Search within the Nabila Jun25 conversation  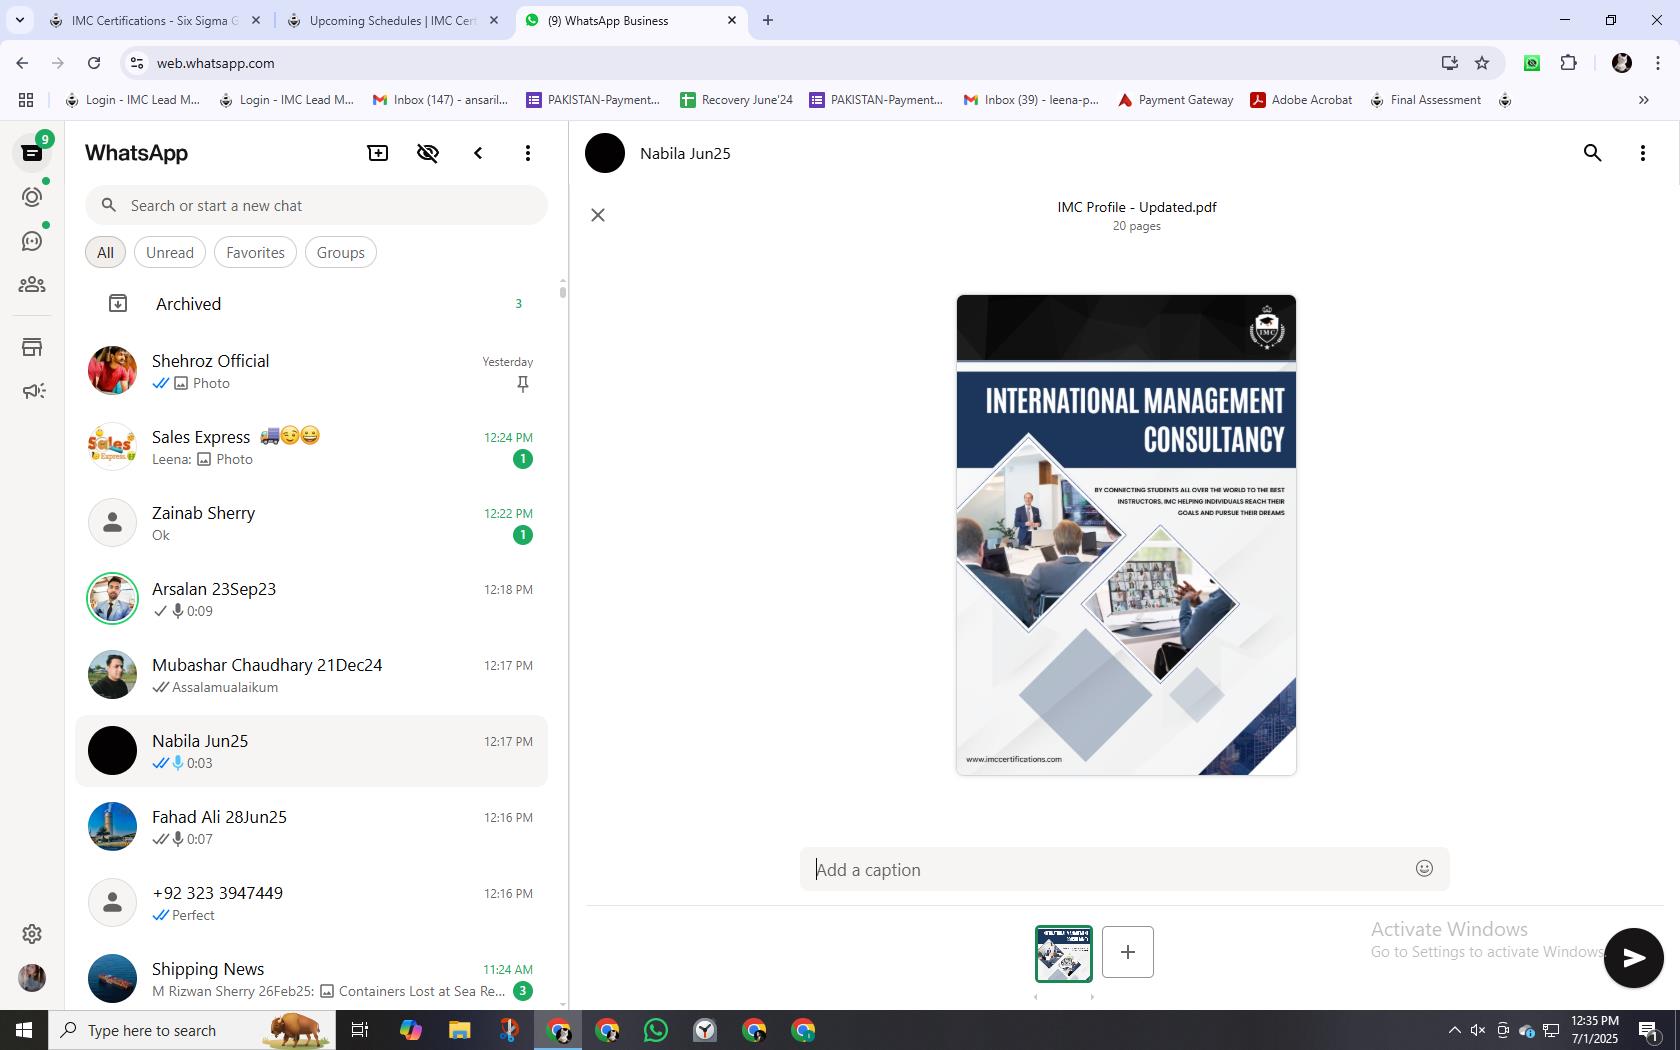click(x=1593, y=153)
